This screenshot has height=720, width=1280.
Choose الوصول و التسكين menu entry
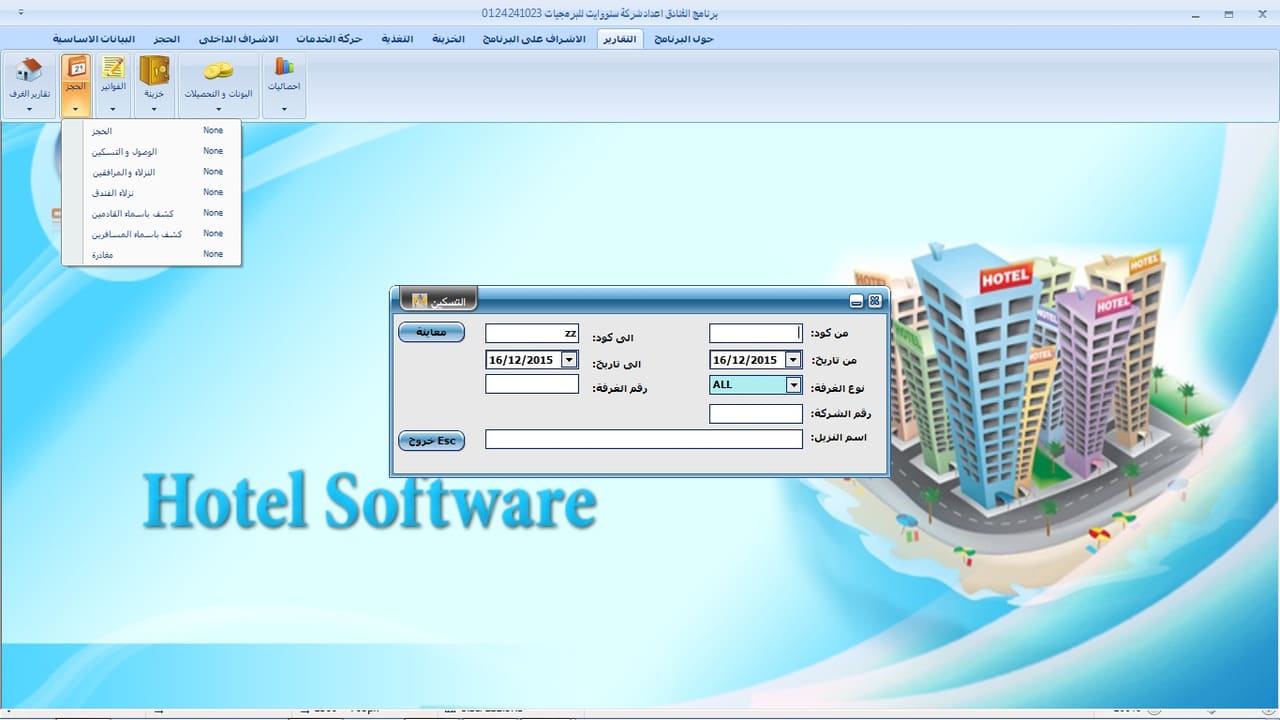pos(152,152)
